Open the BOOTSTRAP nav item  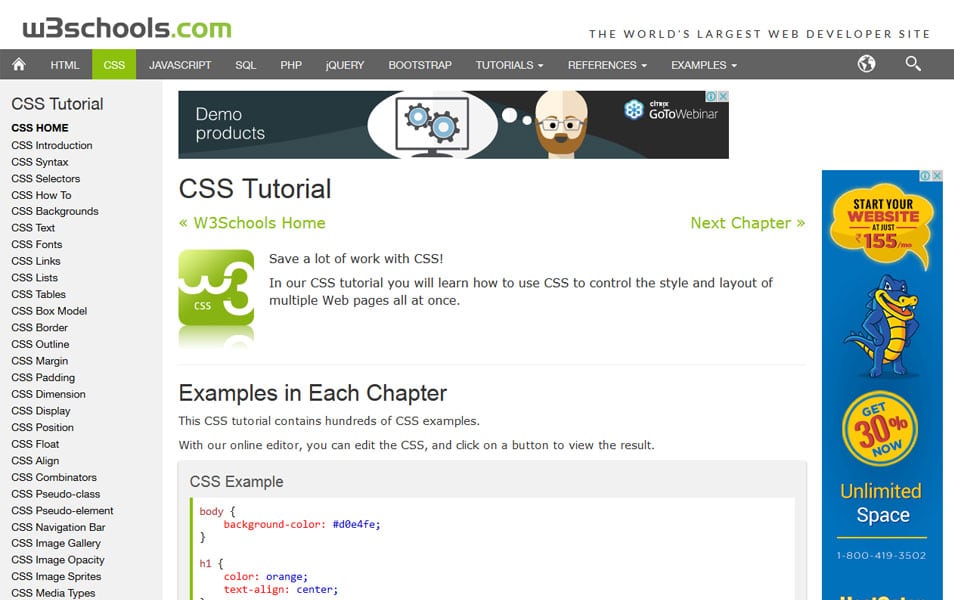420,65
